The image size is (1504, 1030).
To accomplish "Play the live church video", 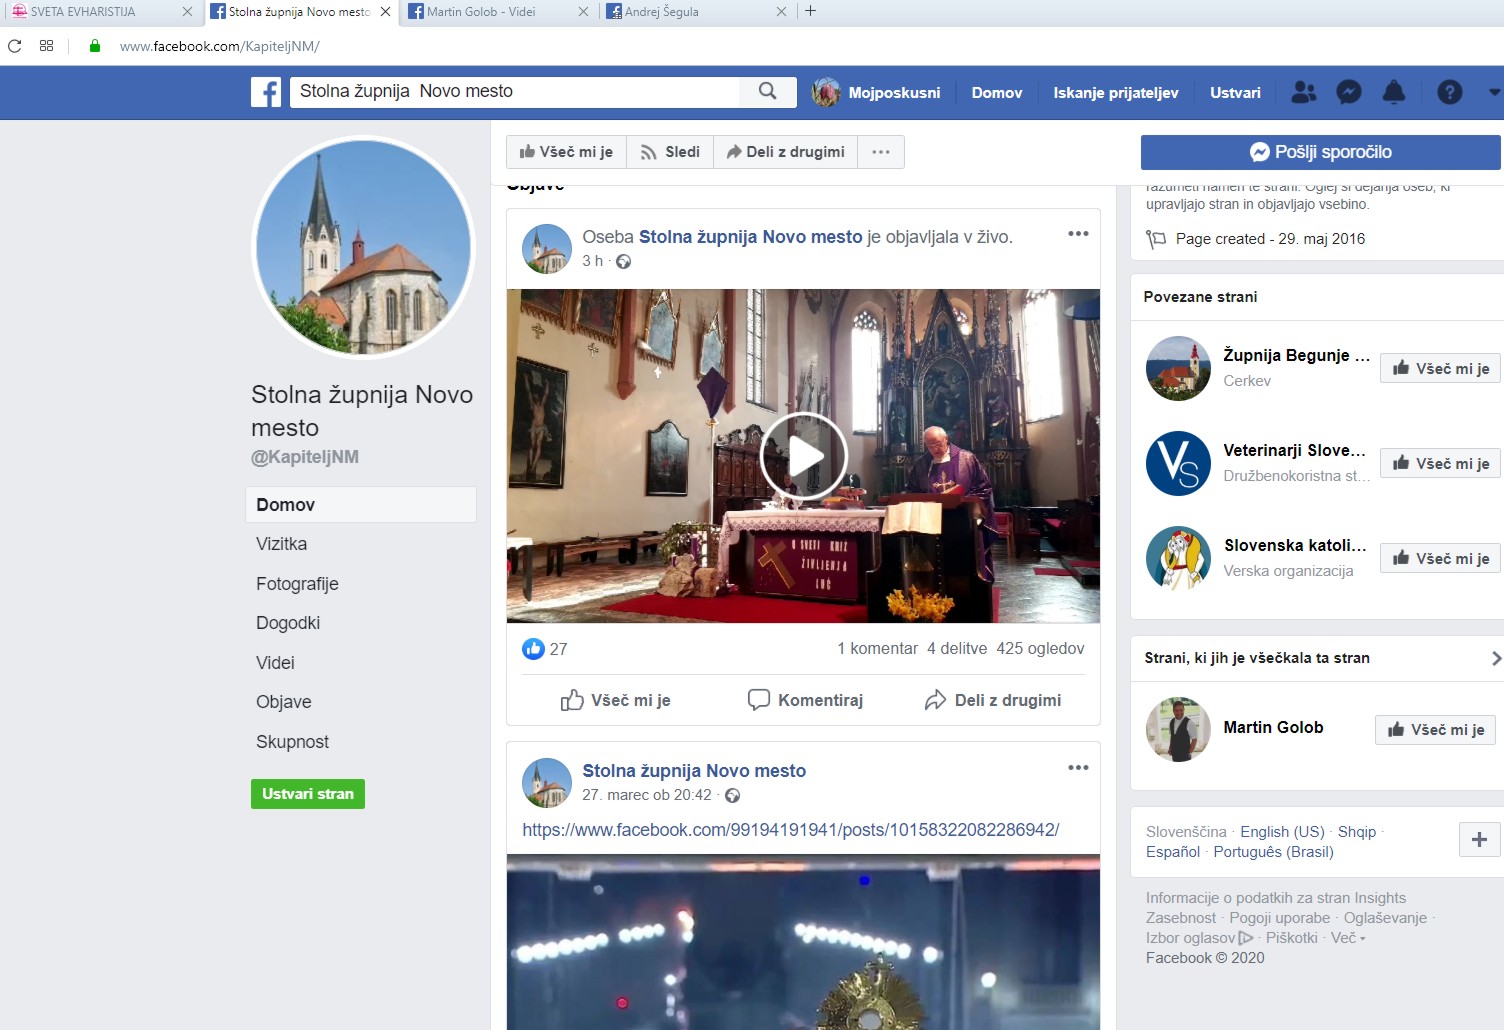I will 803,456.
